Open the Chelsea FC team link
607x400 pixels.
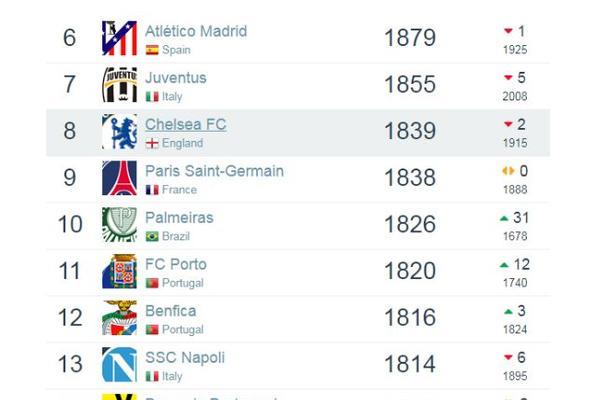185,125
